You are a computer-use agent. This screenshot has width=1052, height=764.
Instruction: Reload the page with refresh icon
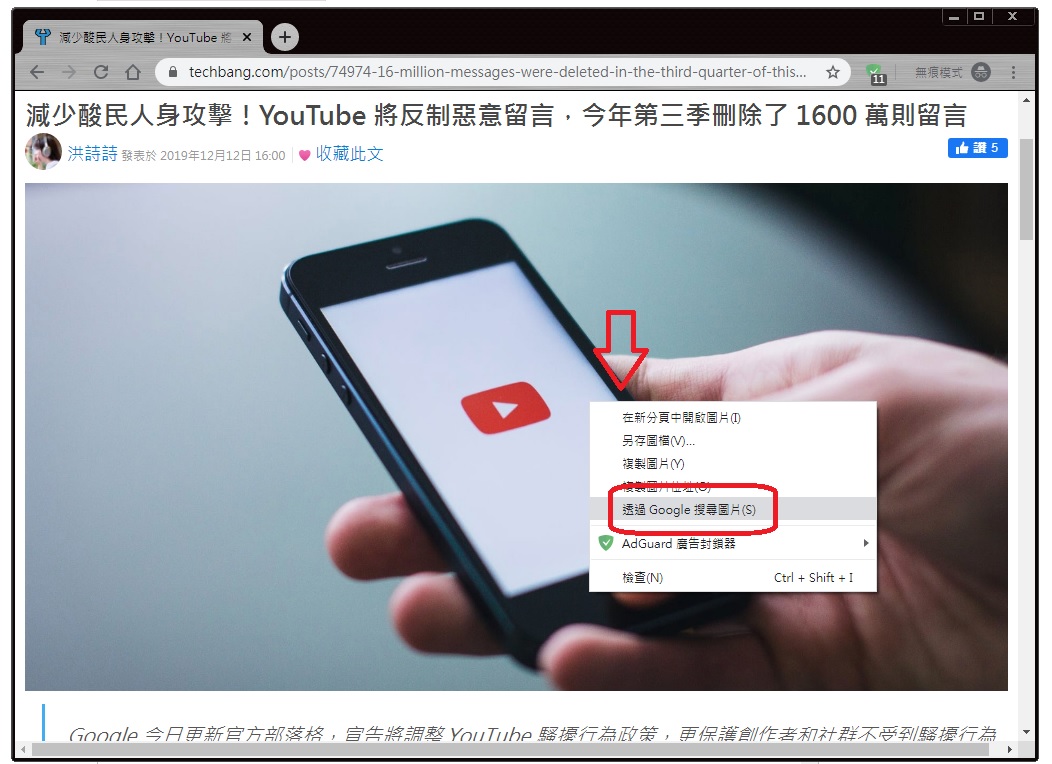pos(101,72)
